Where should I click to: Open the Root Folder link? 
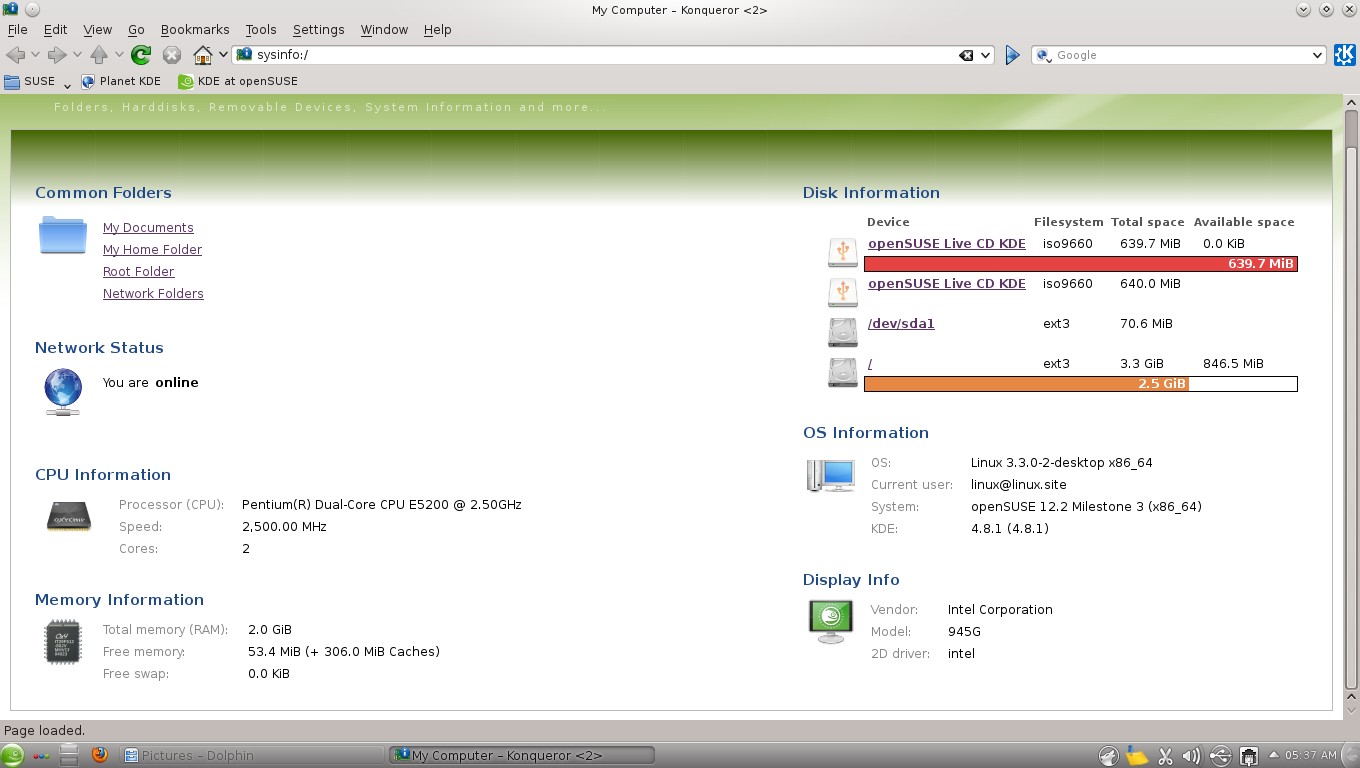click(x=138, y=272)
